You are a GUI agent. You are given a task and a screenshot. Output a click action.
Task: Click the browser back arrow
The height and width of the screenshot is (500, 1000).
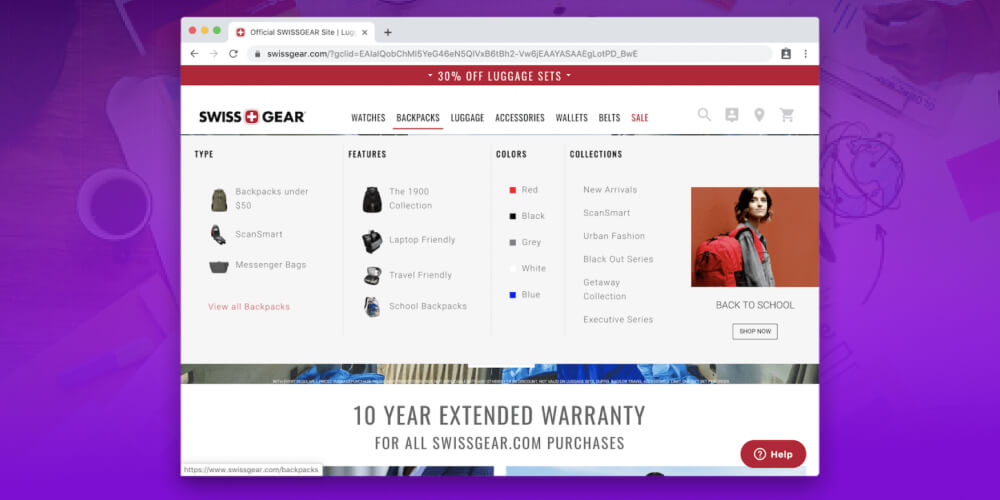point(195,54)
